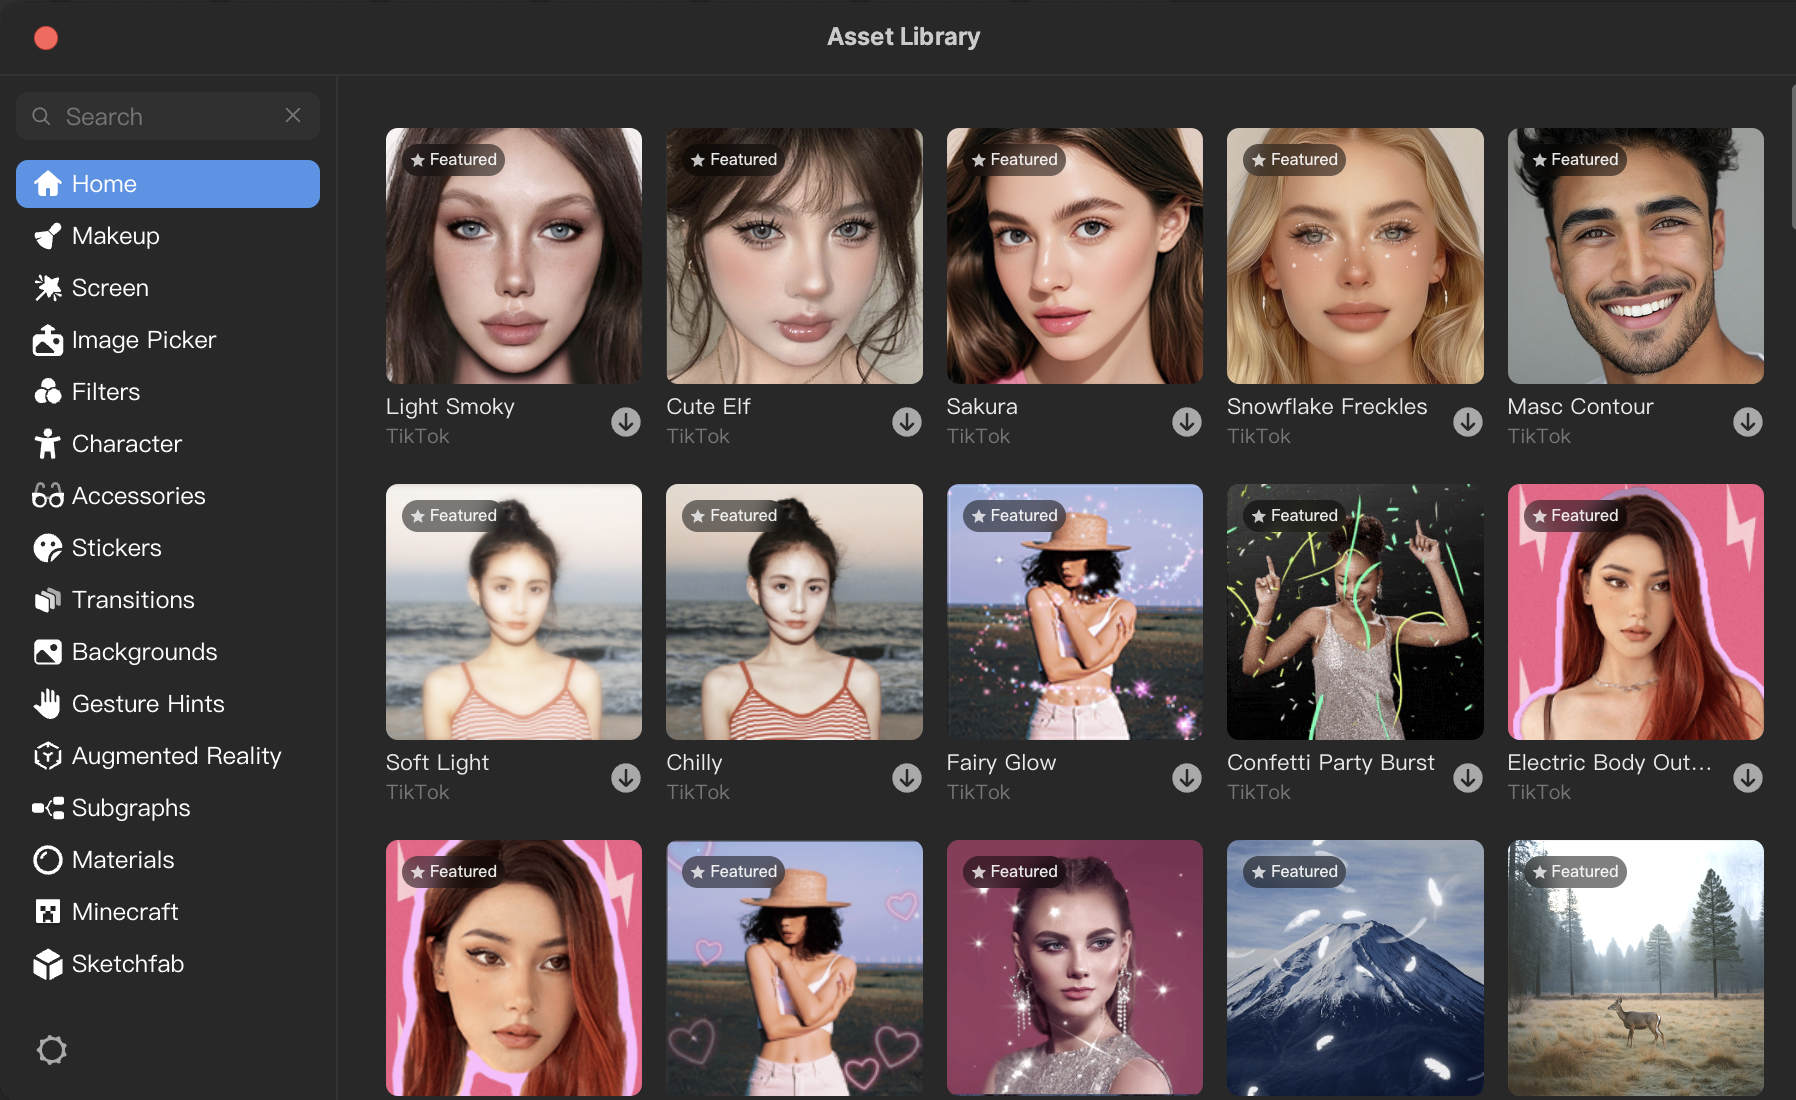Screen dimensions: 1796x1100
Task: Open the Backgrounds category
Action: [168, 652]
